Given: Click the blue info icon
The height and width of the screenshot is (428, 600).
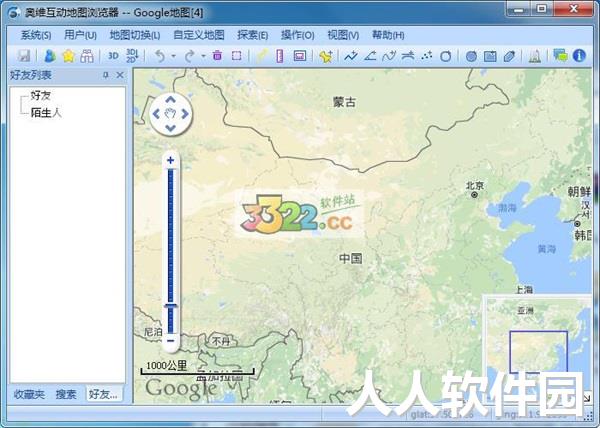Looking at the screenshot, I should (579, 56).
